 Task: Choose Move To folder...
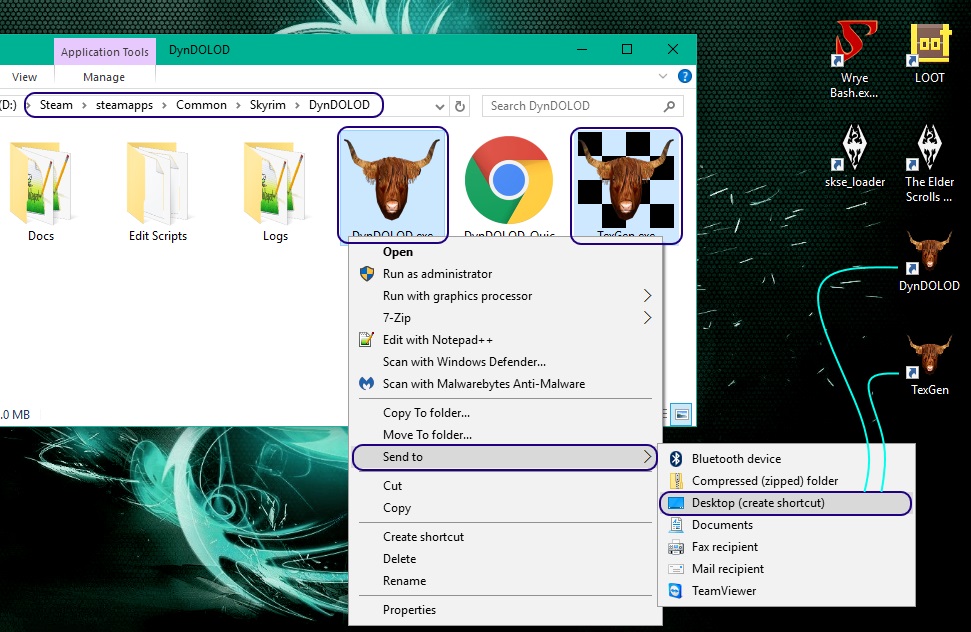point(505,435)
